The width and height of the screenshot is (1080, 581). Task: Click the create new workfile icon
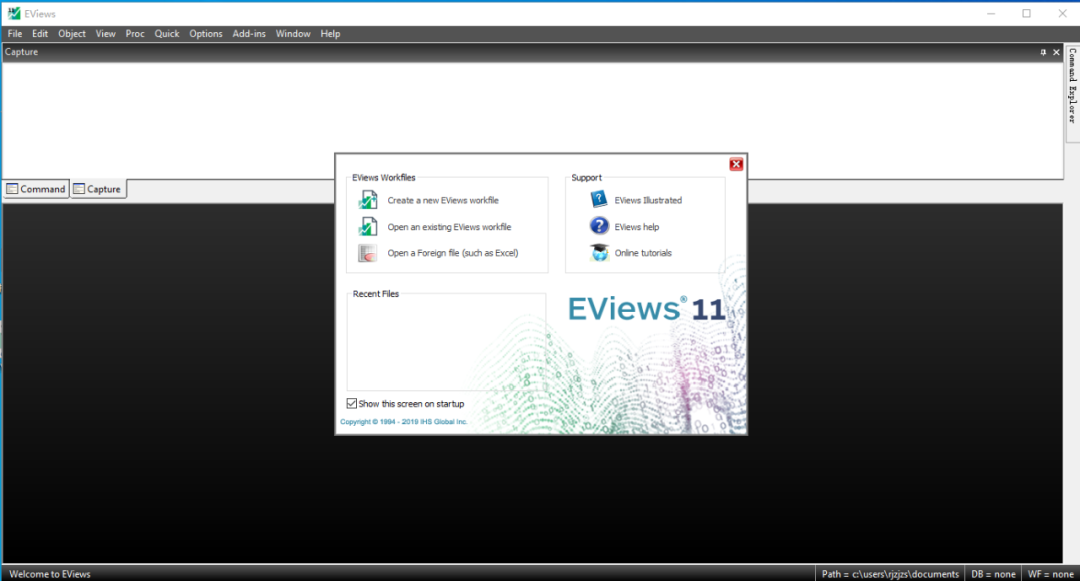pos(368,200)
